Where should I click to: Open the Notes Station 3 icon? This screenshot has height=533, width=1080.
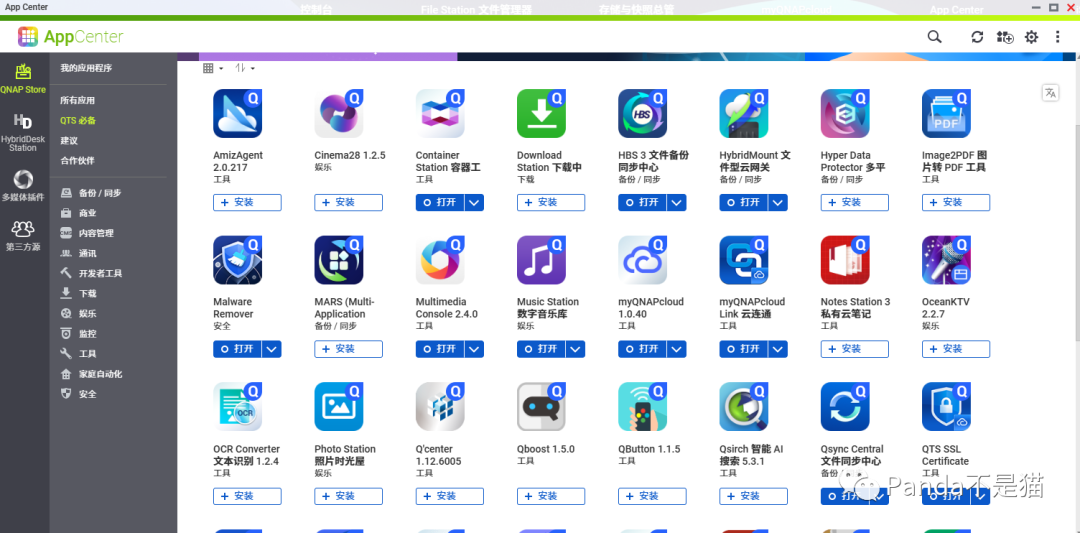tap(845, 260)
